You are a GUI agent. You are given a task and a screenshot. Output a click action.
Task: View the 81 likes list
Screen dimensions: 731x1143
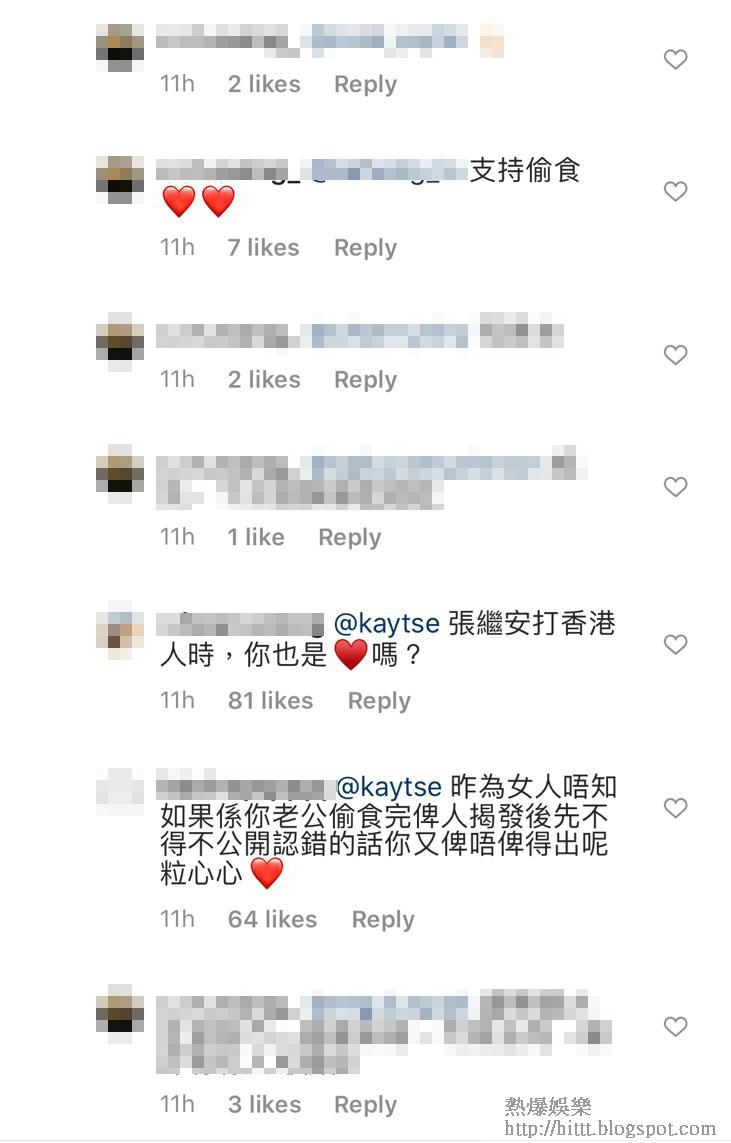point(270,701)
